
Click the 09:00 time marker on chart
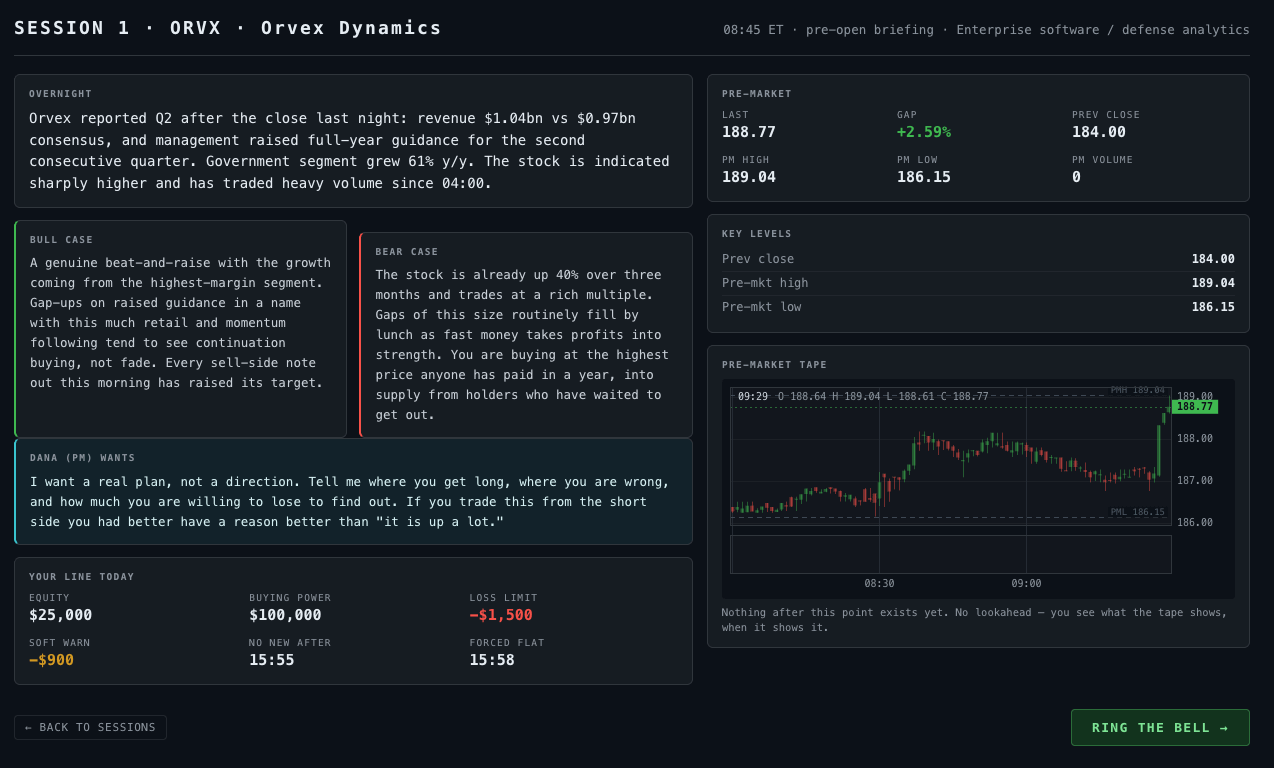click(1026, 584)
